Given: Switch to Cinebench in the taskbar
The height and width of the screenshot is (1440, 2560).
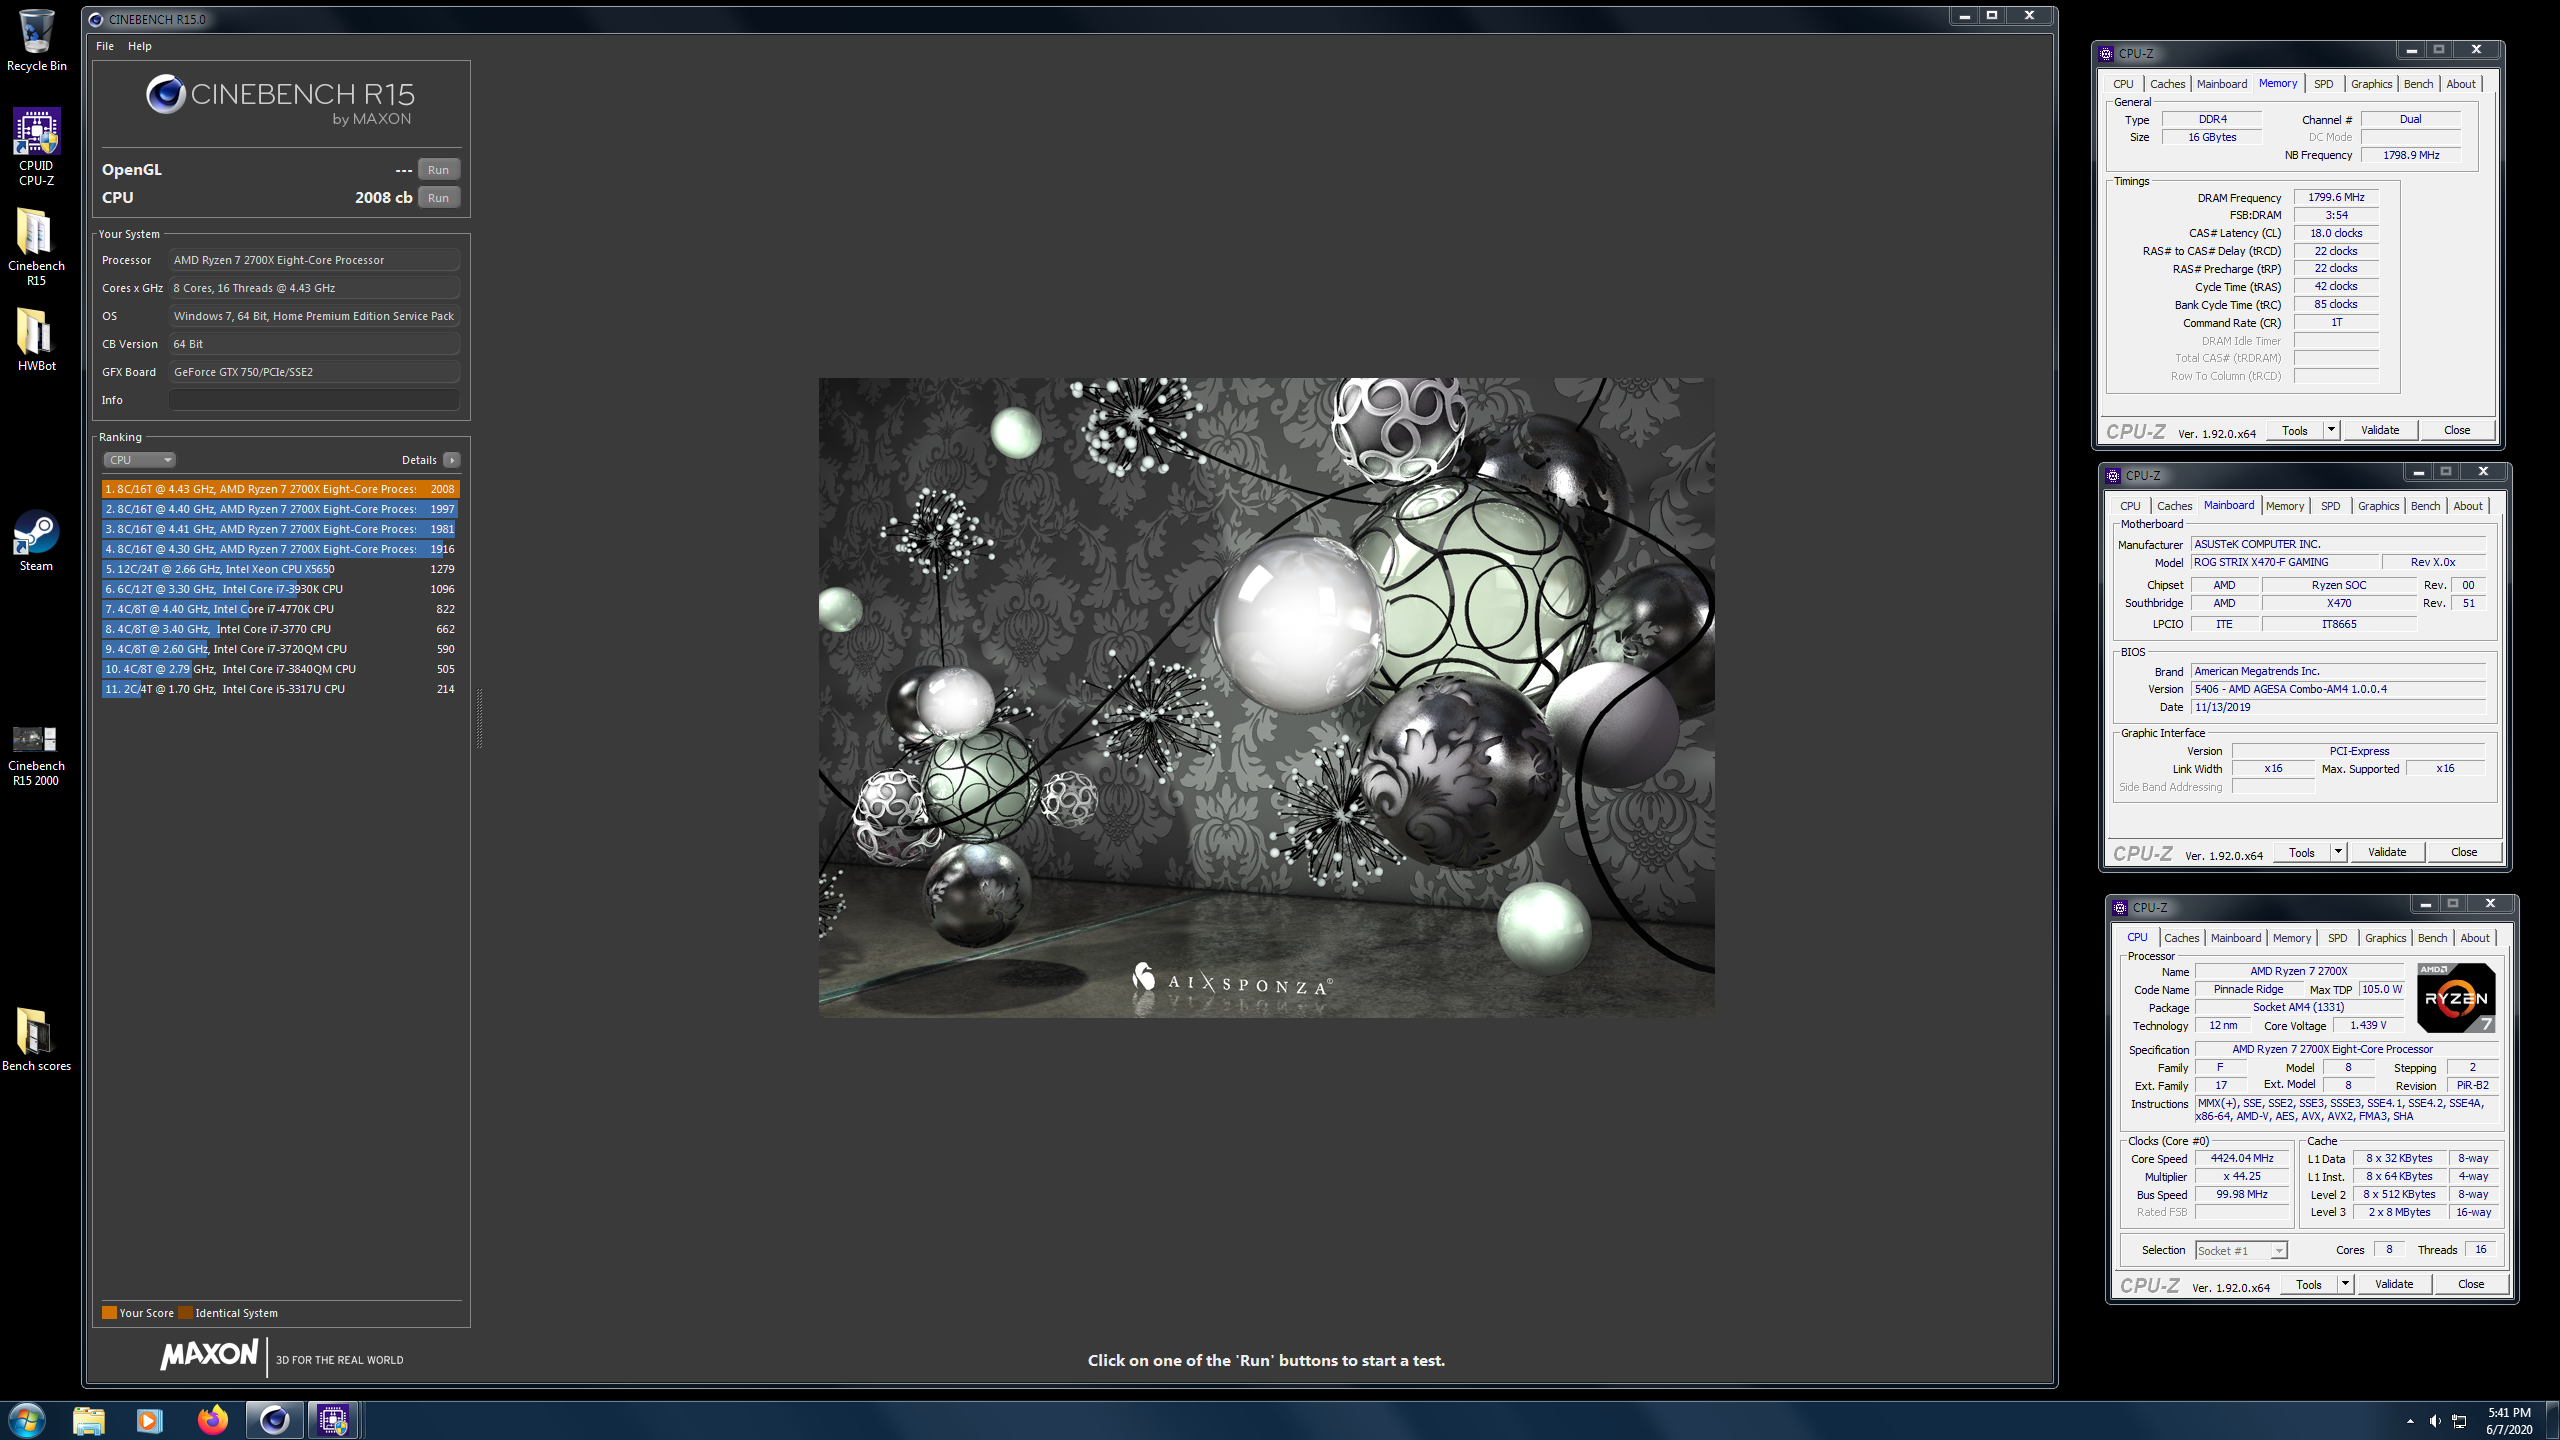Looking at the screenshot, I should [x=274, y=1420].
